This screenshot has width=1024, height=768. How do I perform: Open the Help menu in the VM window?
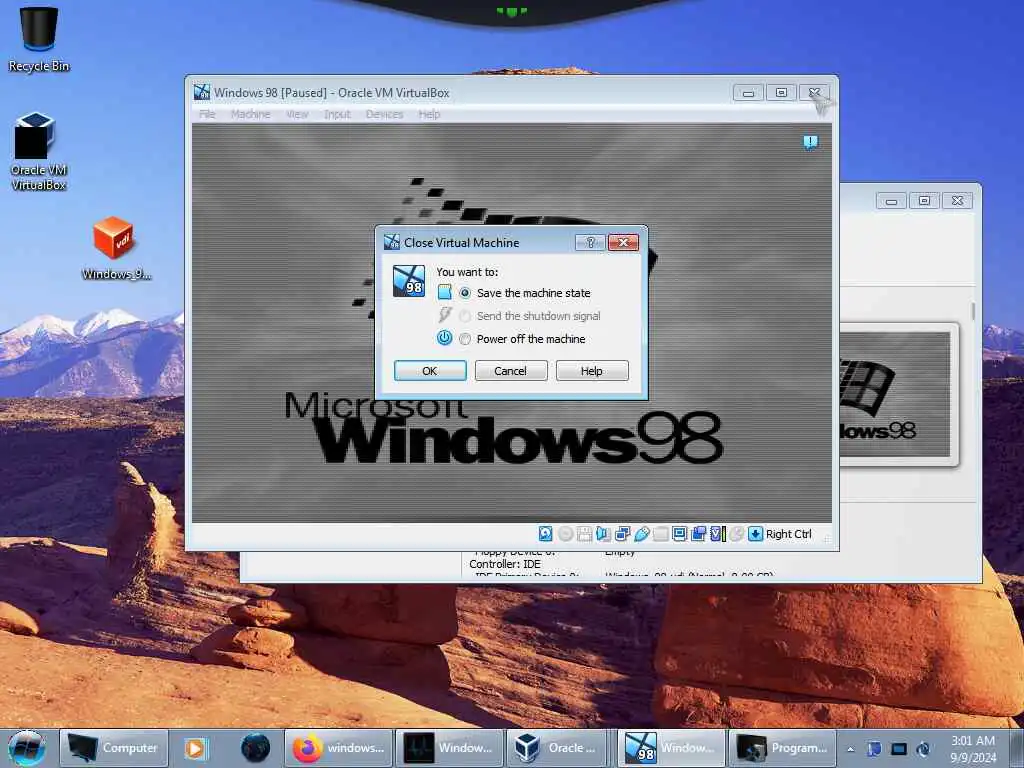429,114
